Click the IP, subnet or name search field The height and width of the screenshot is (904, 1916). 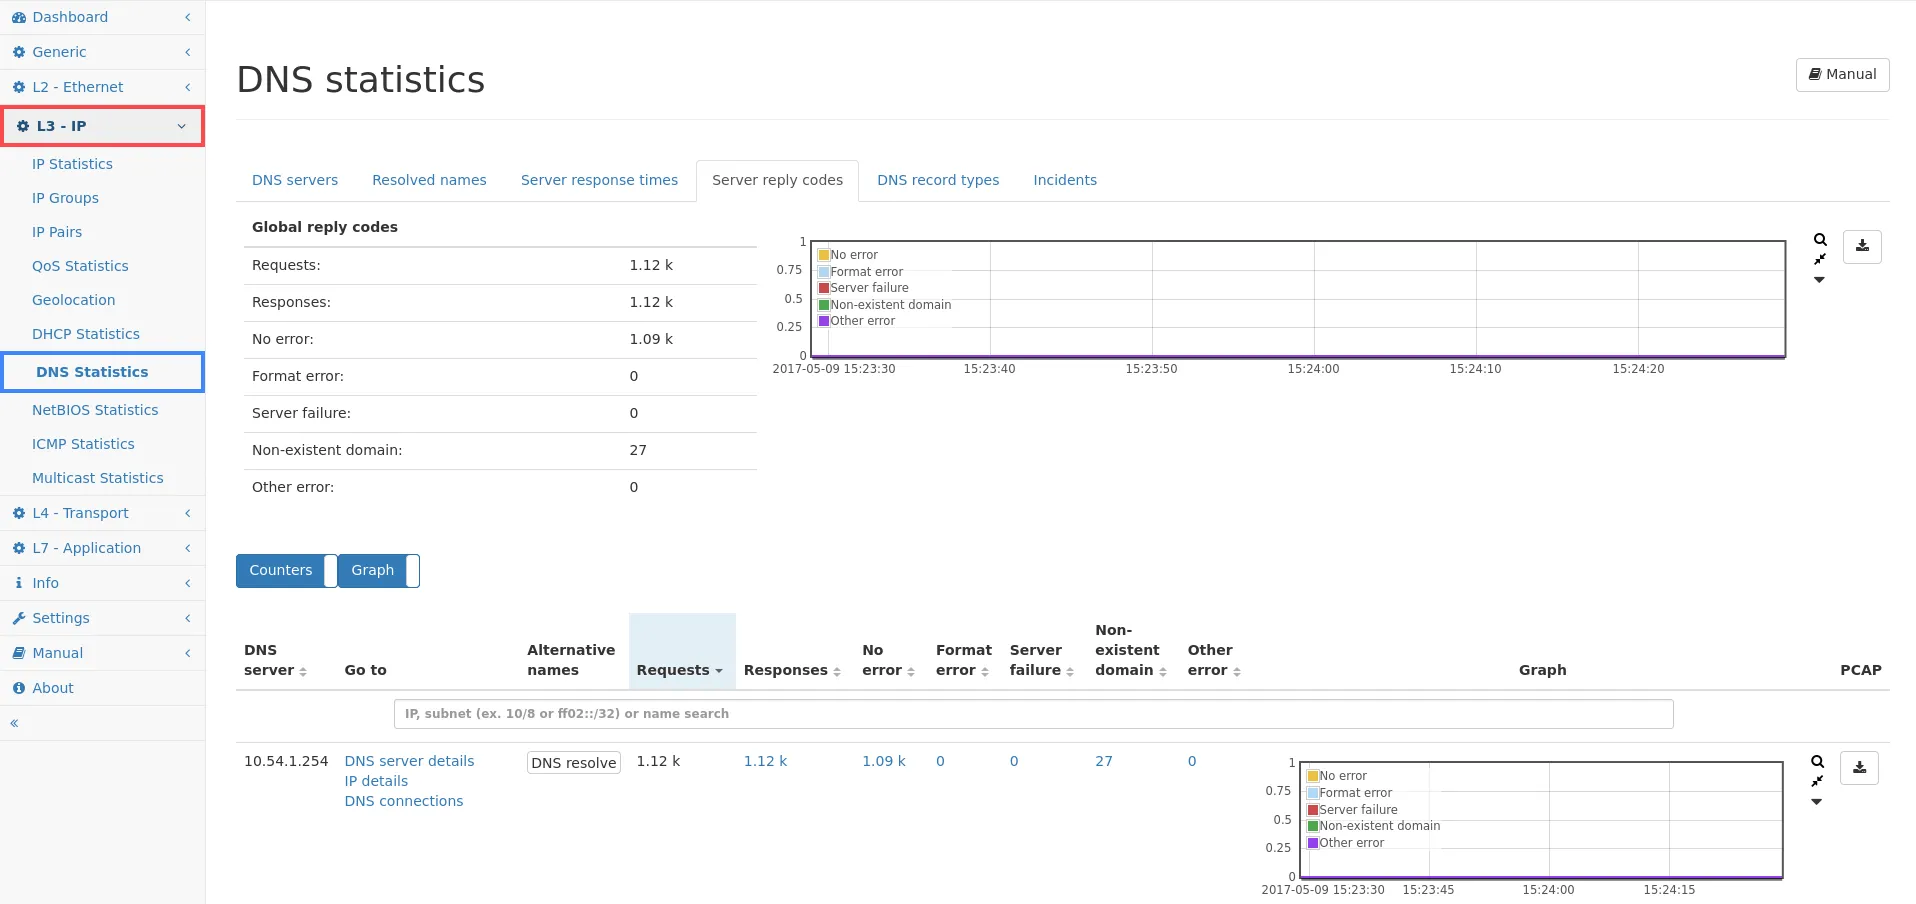click(1033, 714)
